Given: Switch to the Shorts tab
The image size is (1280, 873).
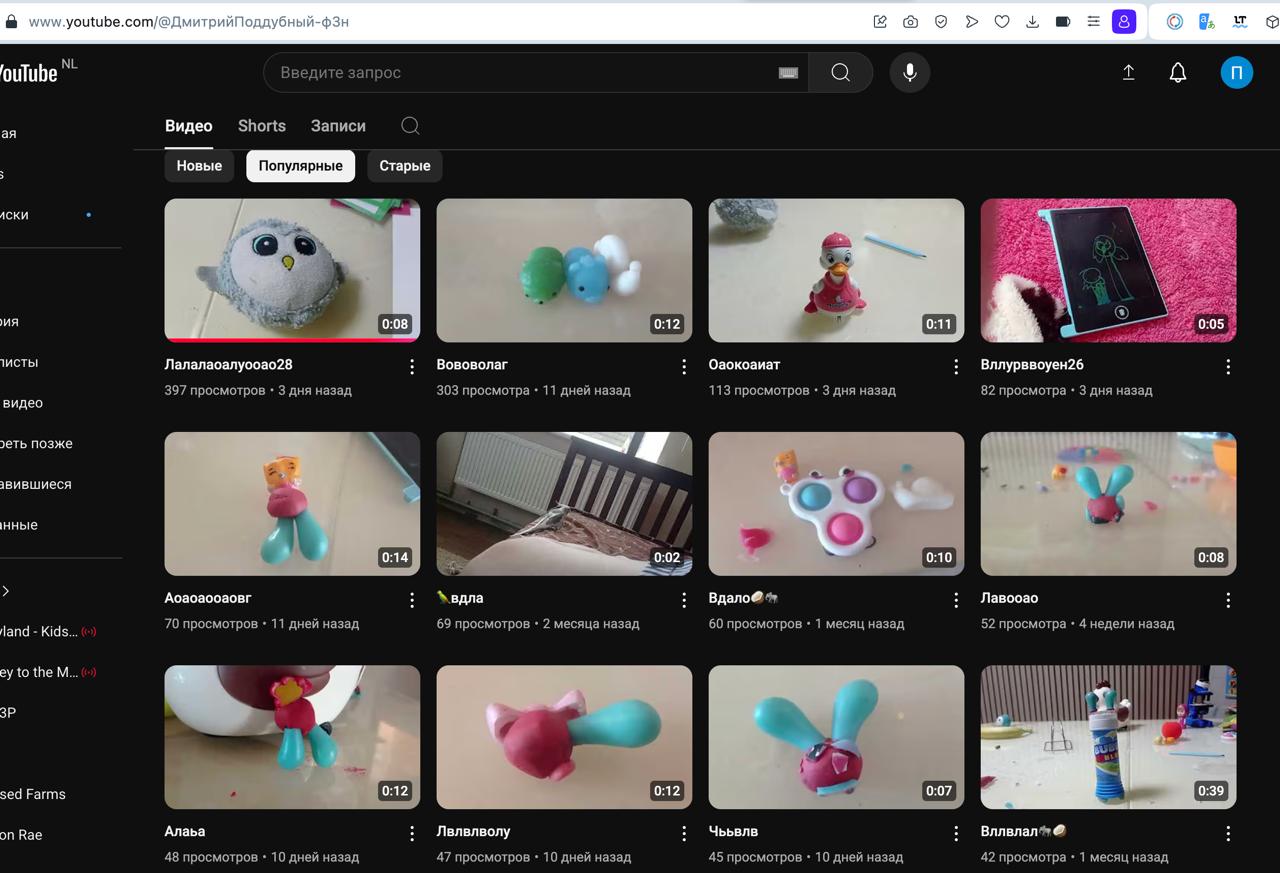Looking at the screenshot, I should pos(262,126).
